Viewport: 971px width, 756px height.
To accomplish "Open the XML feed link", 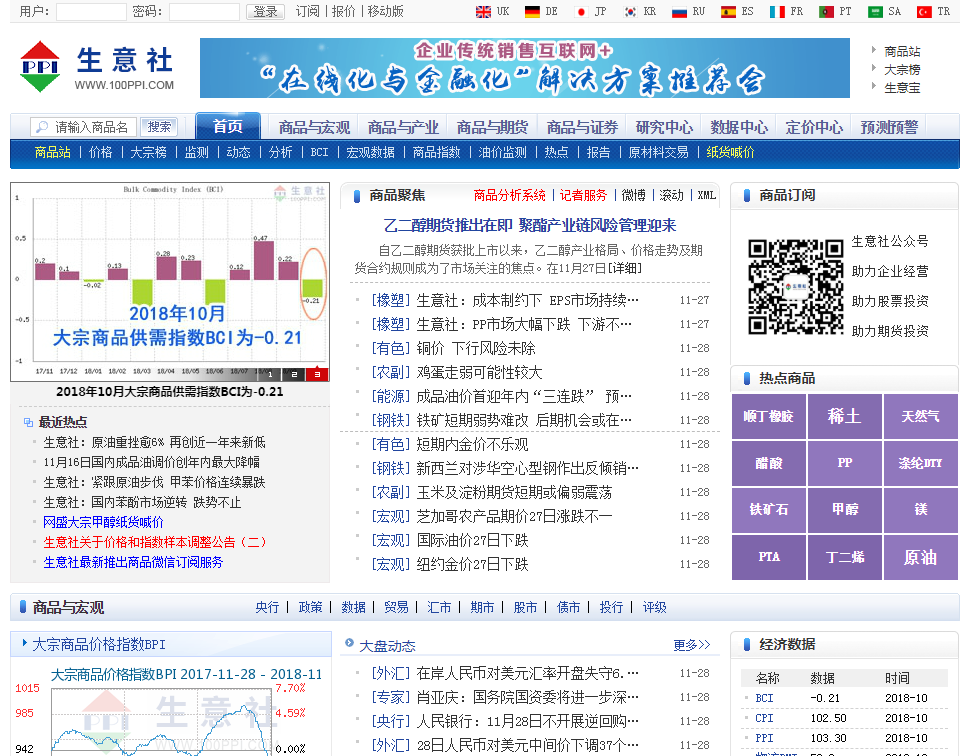I will click(707, 196).
